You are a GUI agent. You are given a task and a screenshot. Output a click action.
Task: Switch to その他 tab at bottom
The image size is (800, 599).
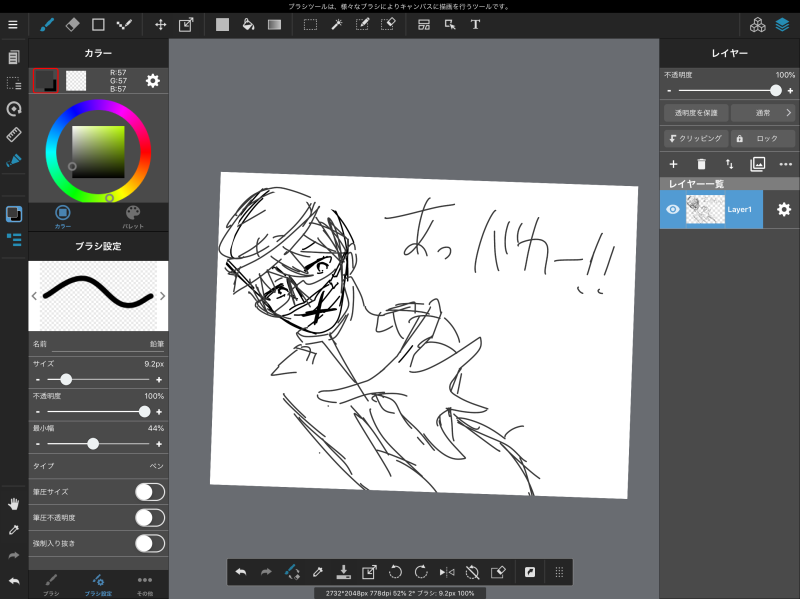145,585
